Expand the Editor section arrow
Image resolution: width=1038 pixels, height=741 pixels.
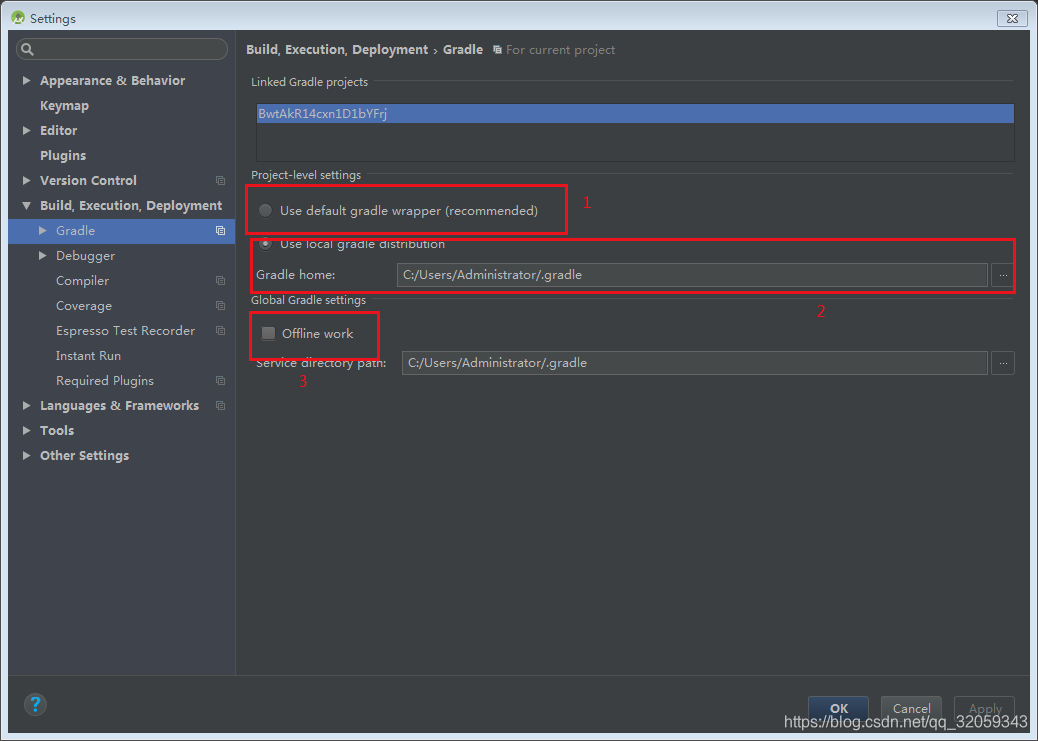(26, 130)
